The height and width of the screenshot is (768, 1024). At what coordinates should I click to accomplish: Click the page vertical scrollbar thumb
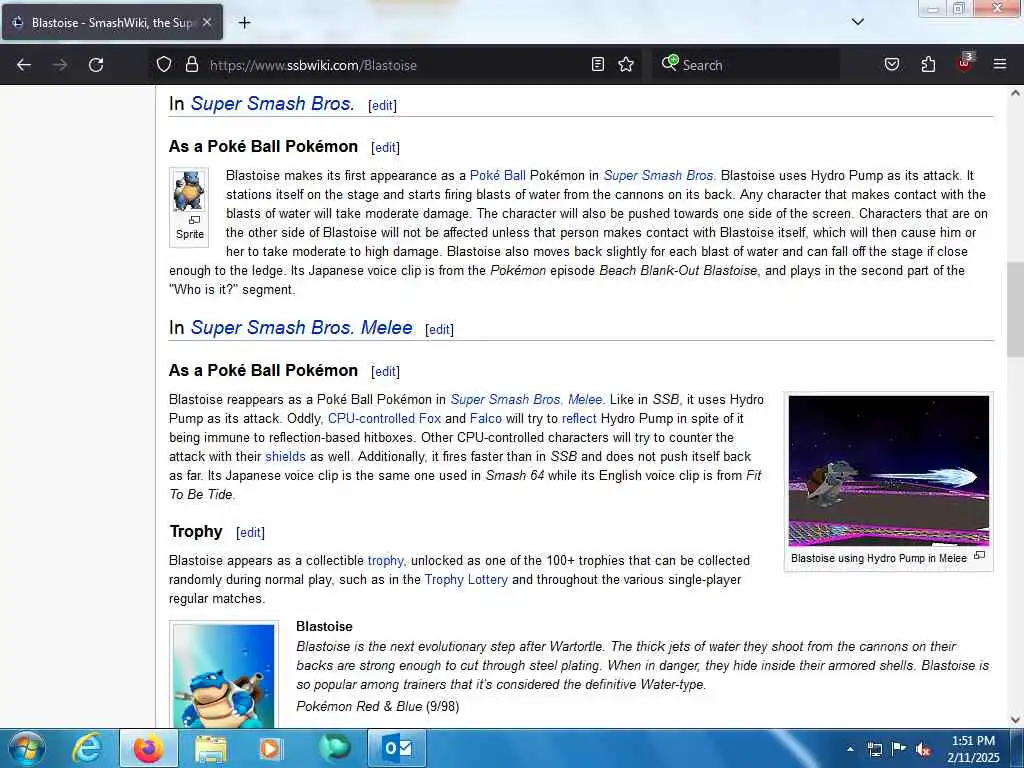[x=1015, y=309]
